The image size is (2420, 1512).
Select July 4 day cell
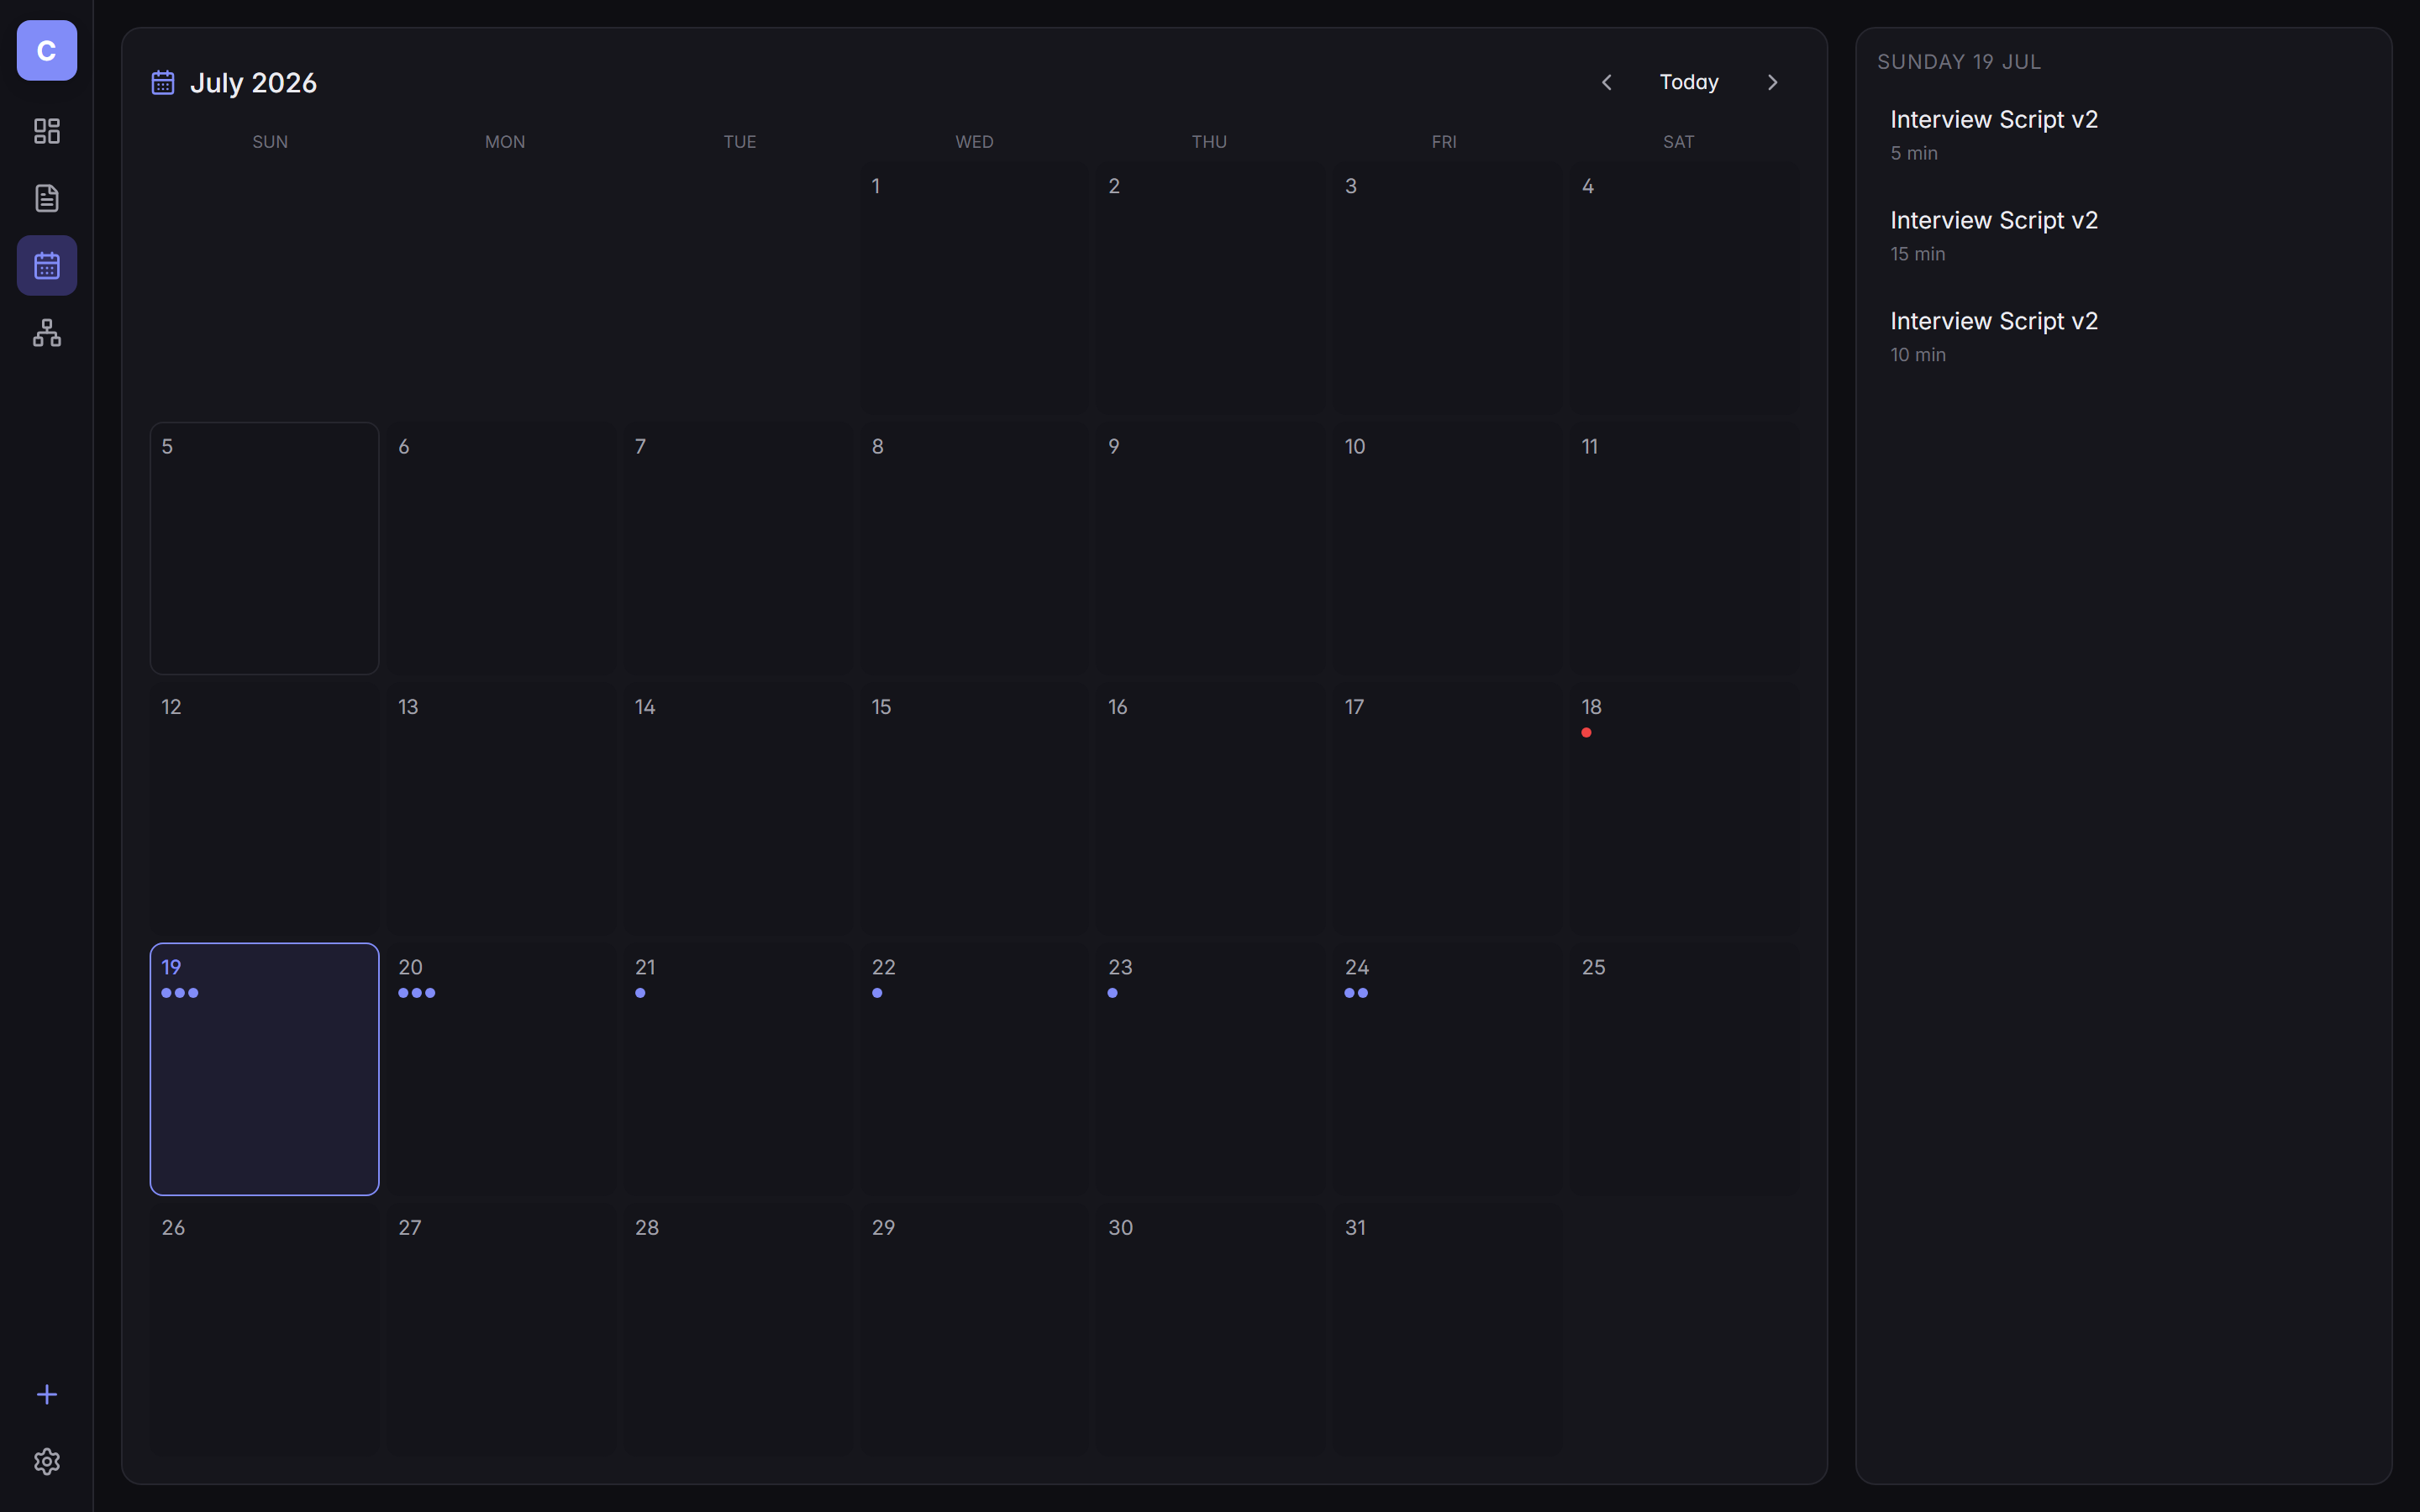tap(1684, 288)
